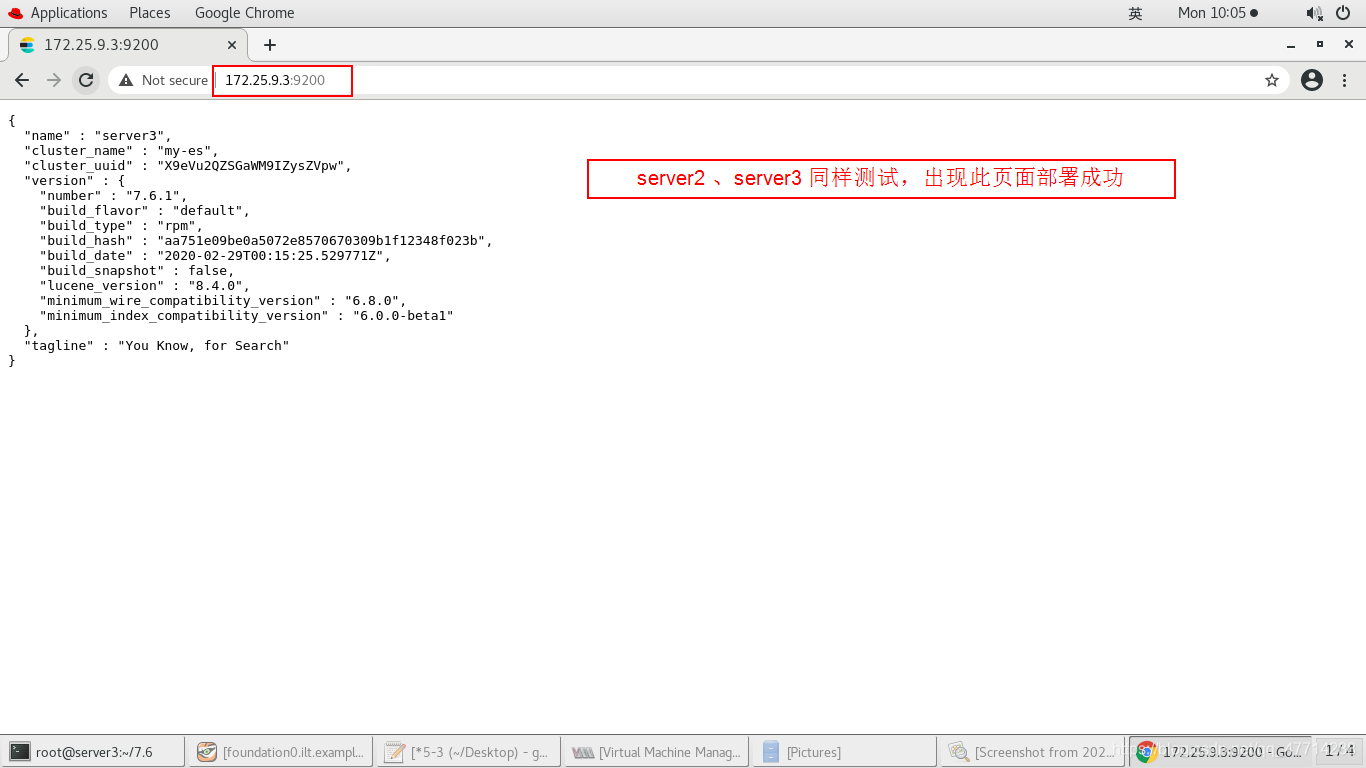Open the *5-3 gedit taskbar window
Image resolution: width=1366 pixels, height=768 pixels.
coord(468,752)
